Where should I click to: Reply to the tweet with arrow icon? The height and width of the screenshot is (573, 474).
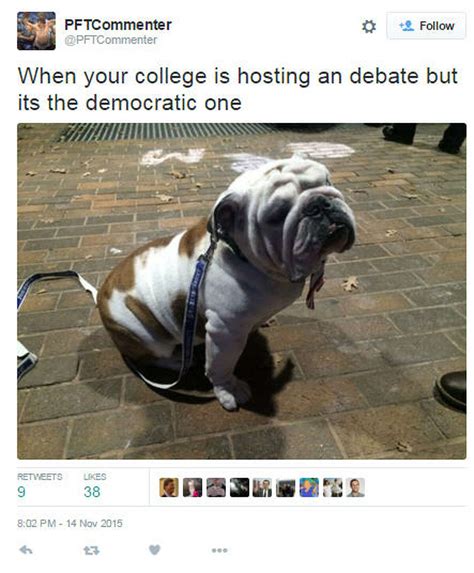tap(26, 549)
